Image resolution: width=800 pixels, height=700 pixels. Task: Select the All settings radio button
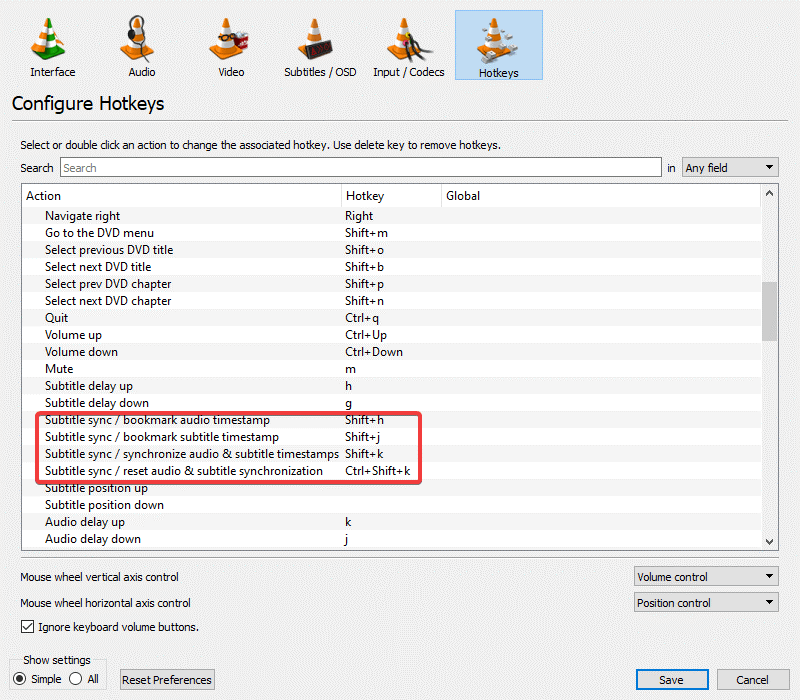(x=76, y=678)
